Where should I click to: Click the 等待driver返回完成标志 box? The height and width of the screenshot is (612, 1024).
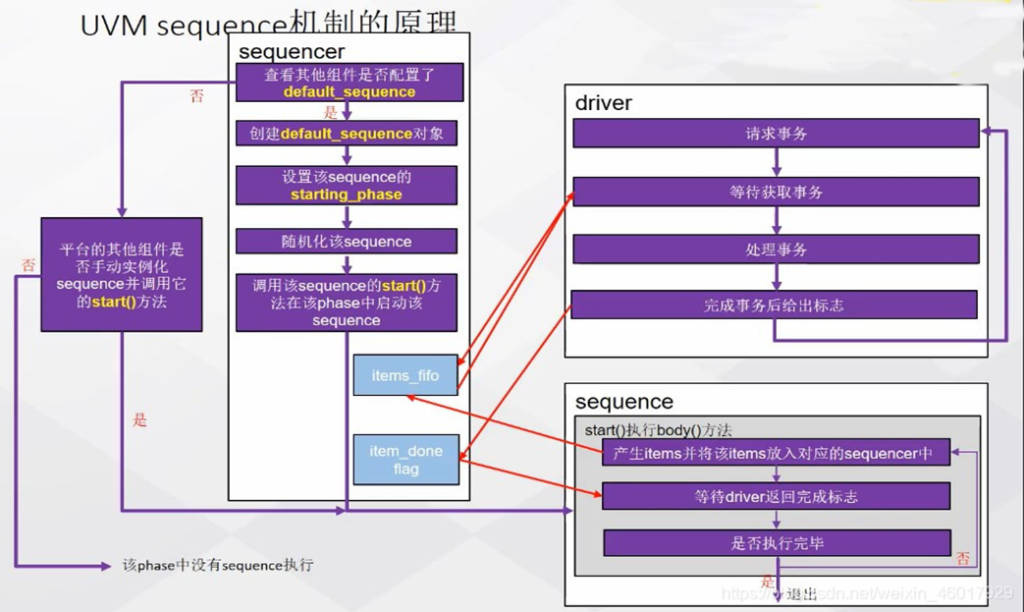(x=775, y=496)
